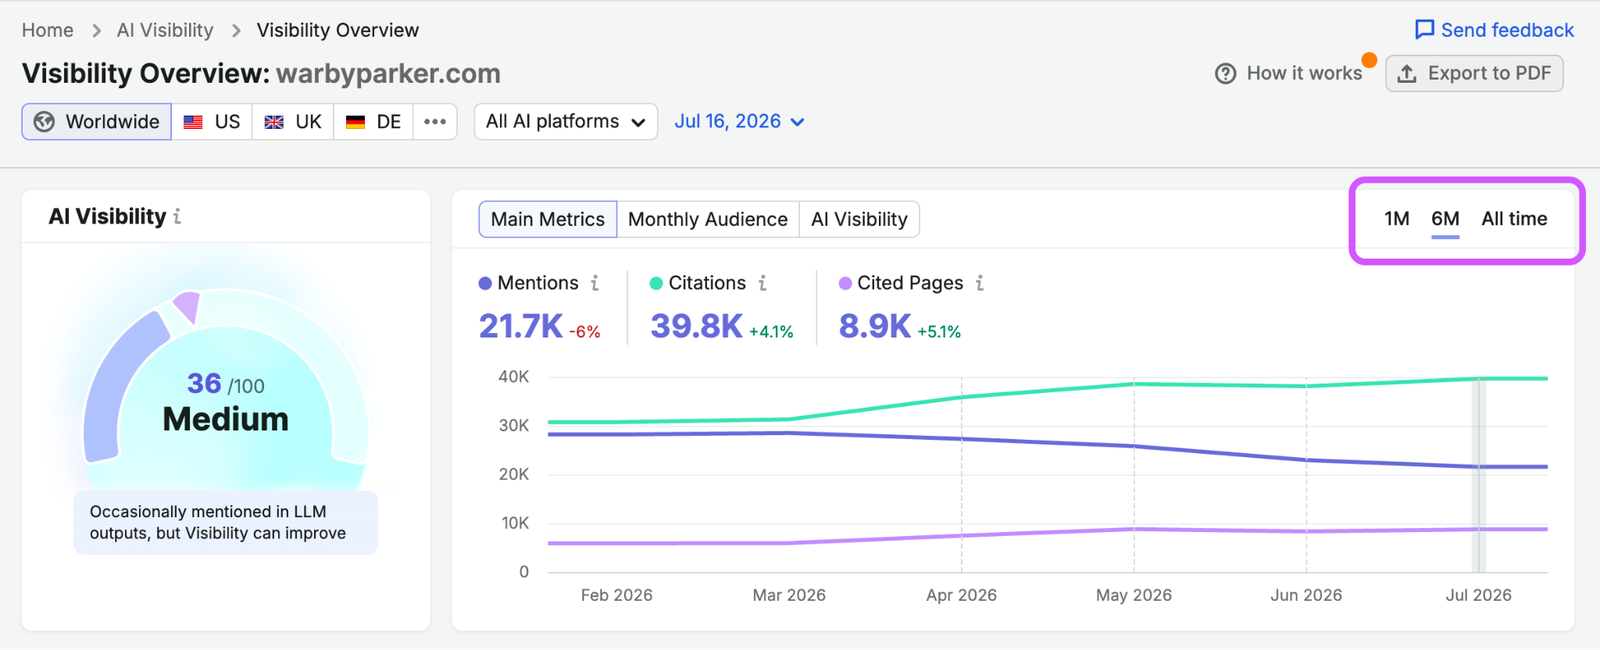Expand more regions with the ellipsis button

tap(435, 122)
